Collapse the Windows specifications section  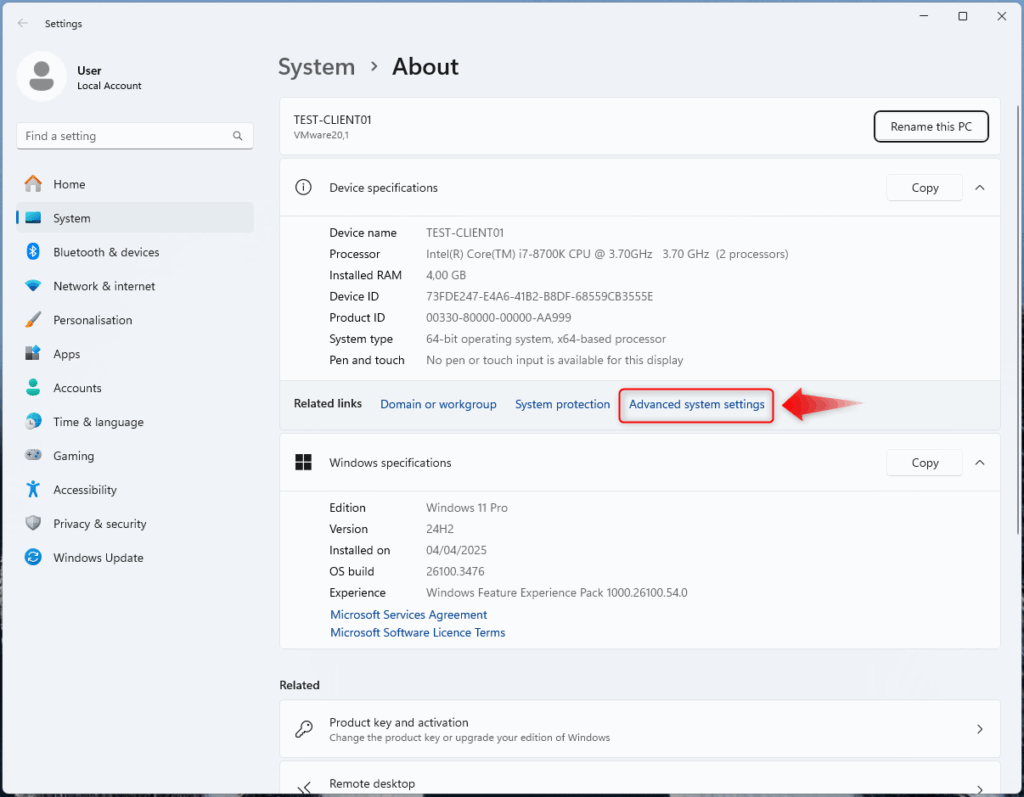click(x=979, y=463)
